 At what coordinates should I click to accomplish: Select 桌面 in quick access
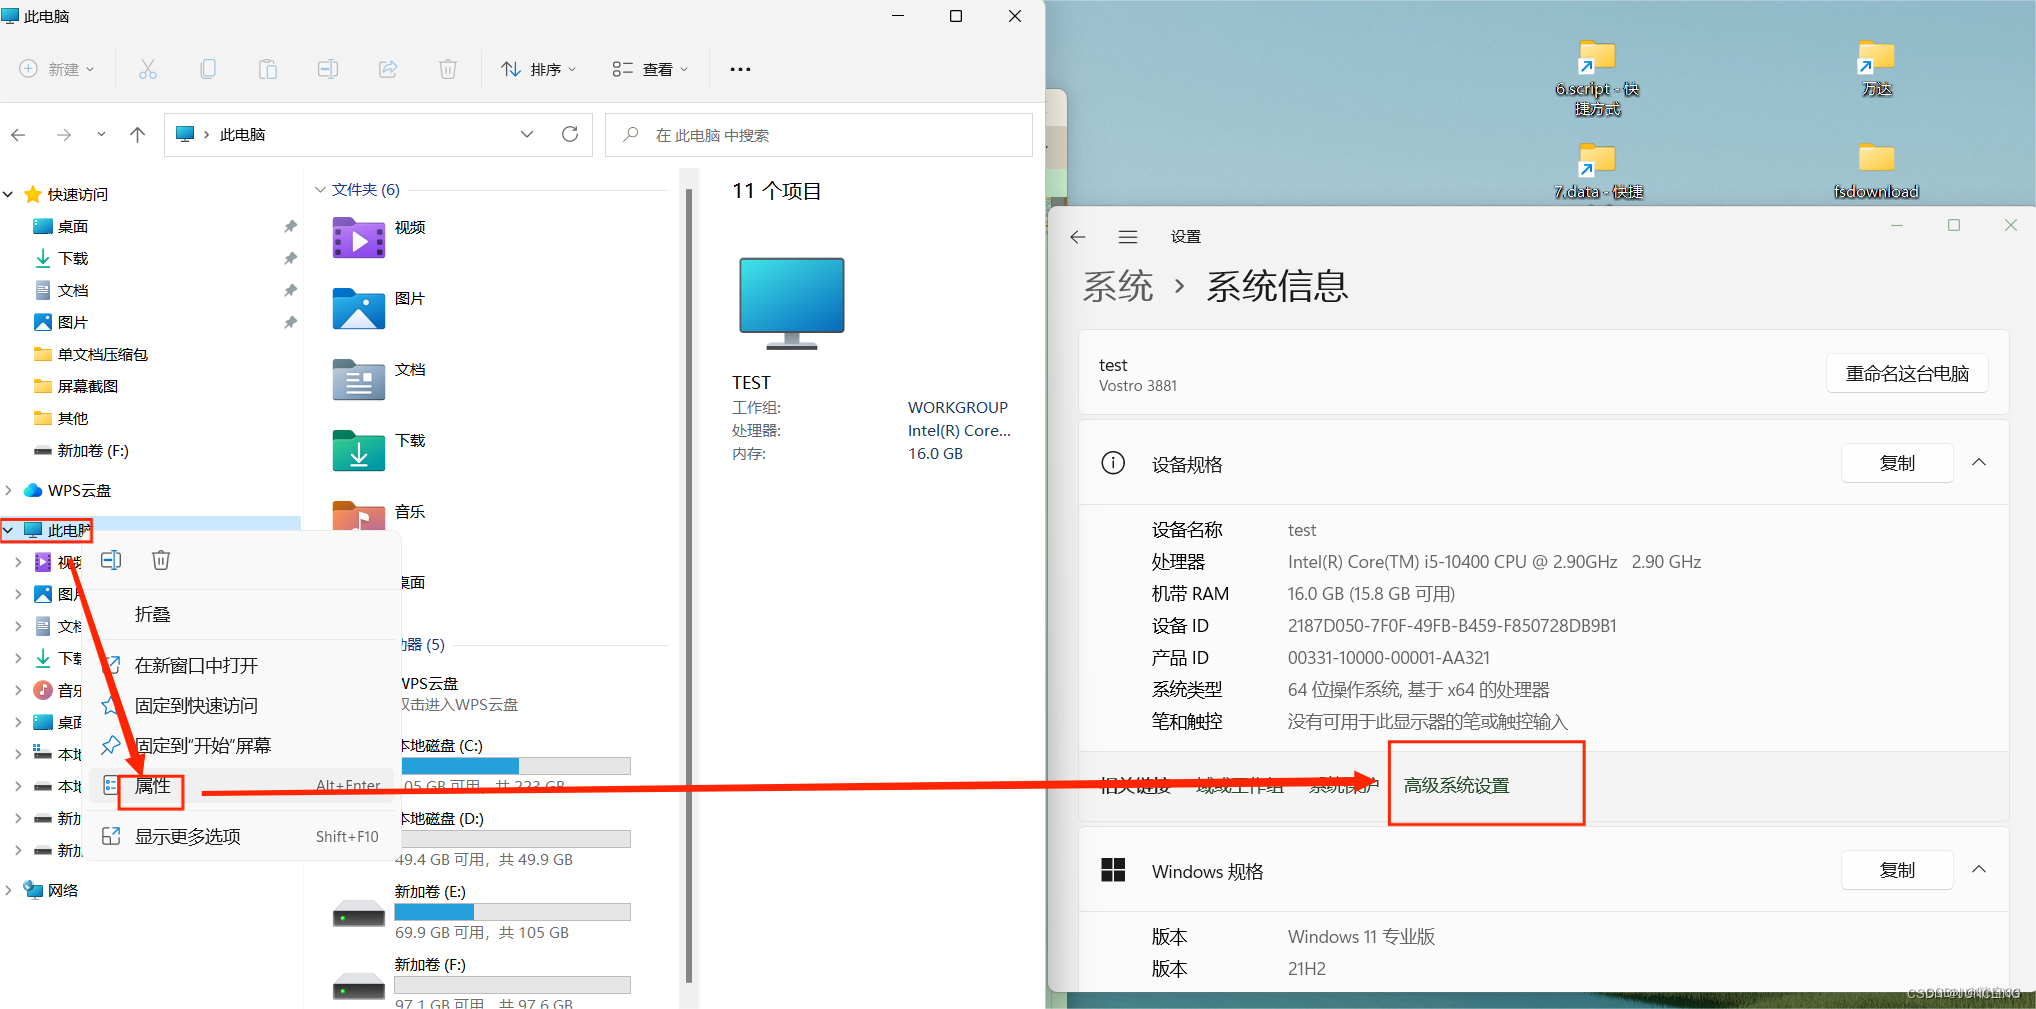[73, 226]
